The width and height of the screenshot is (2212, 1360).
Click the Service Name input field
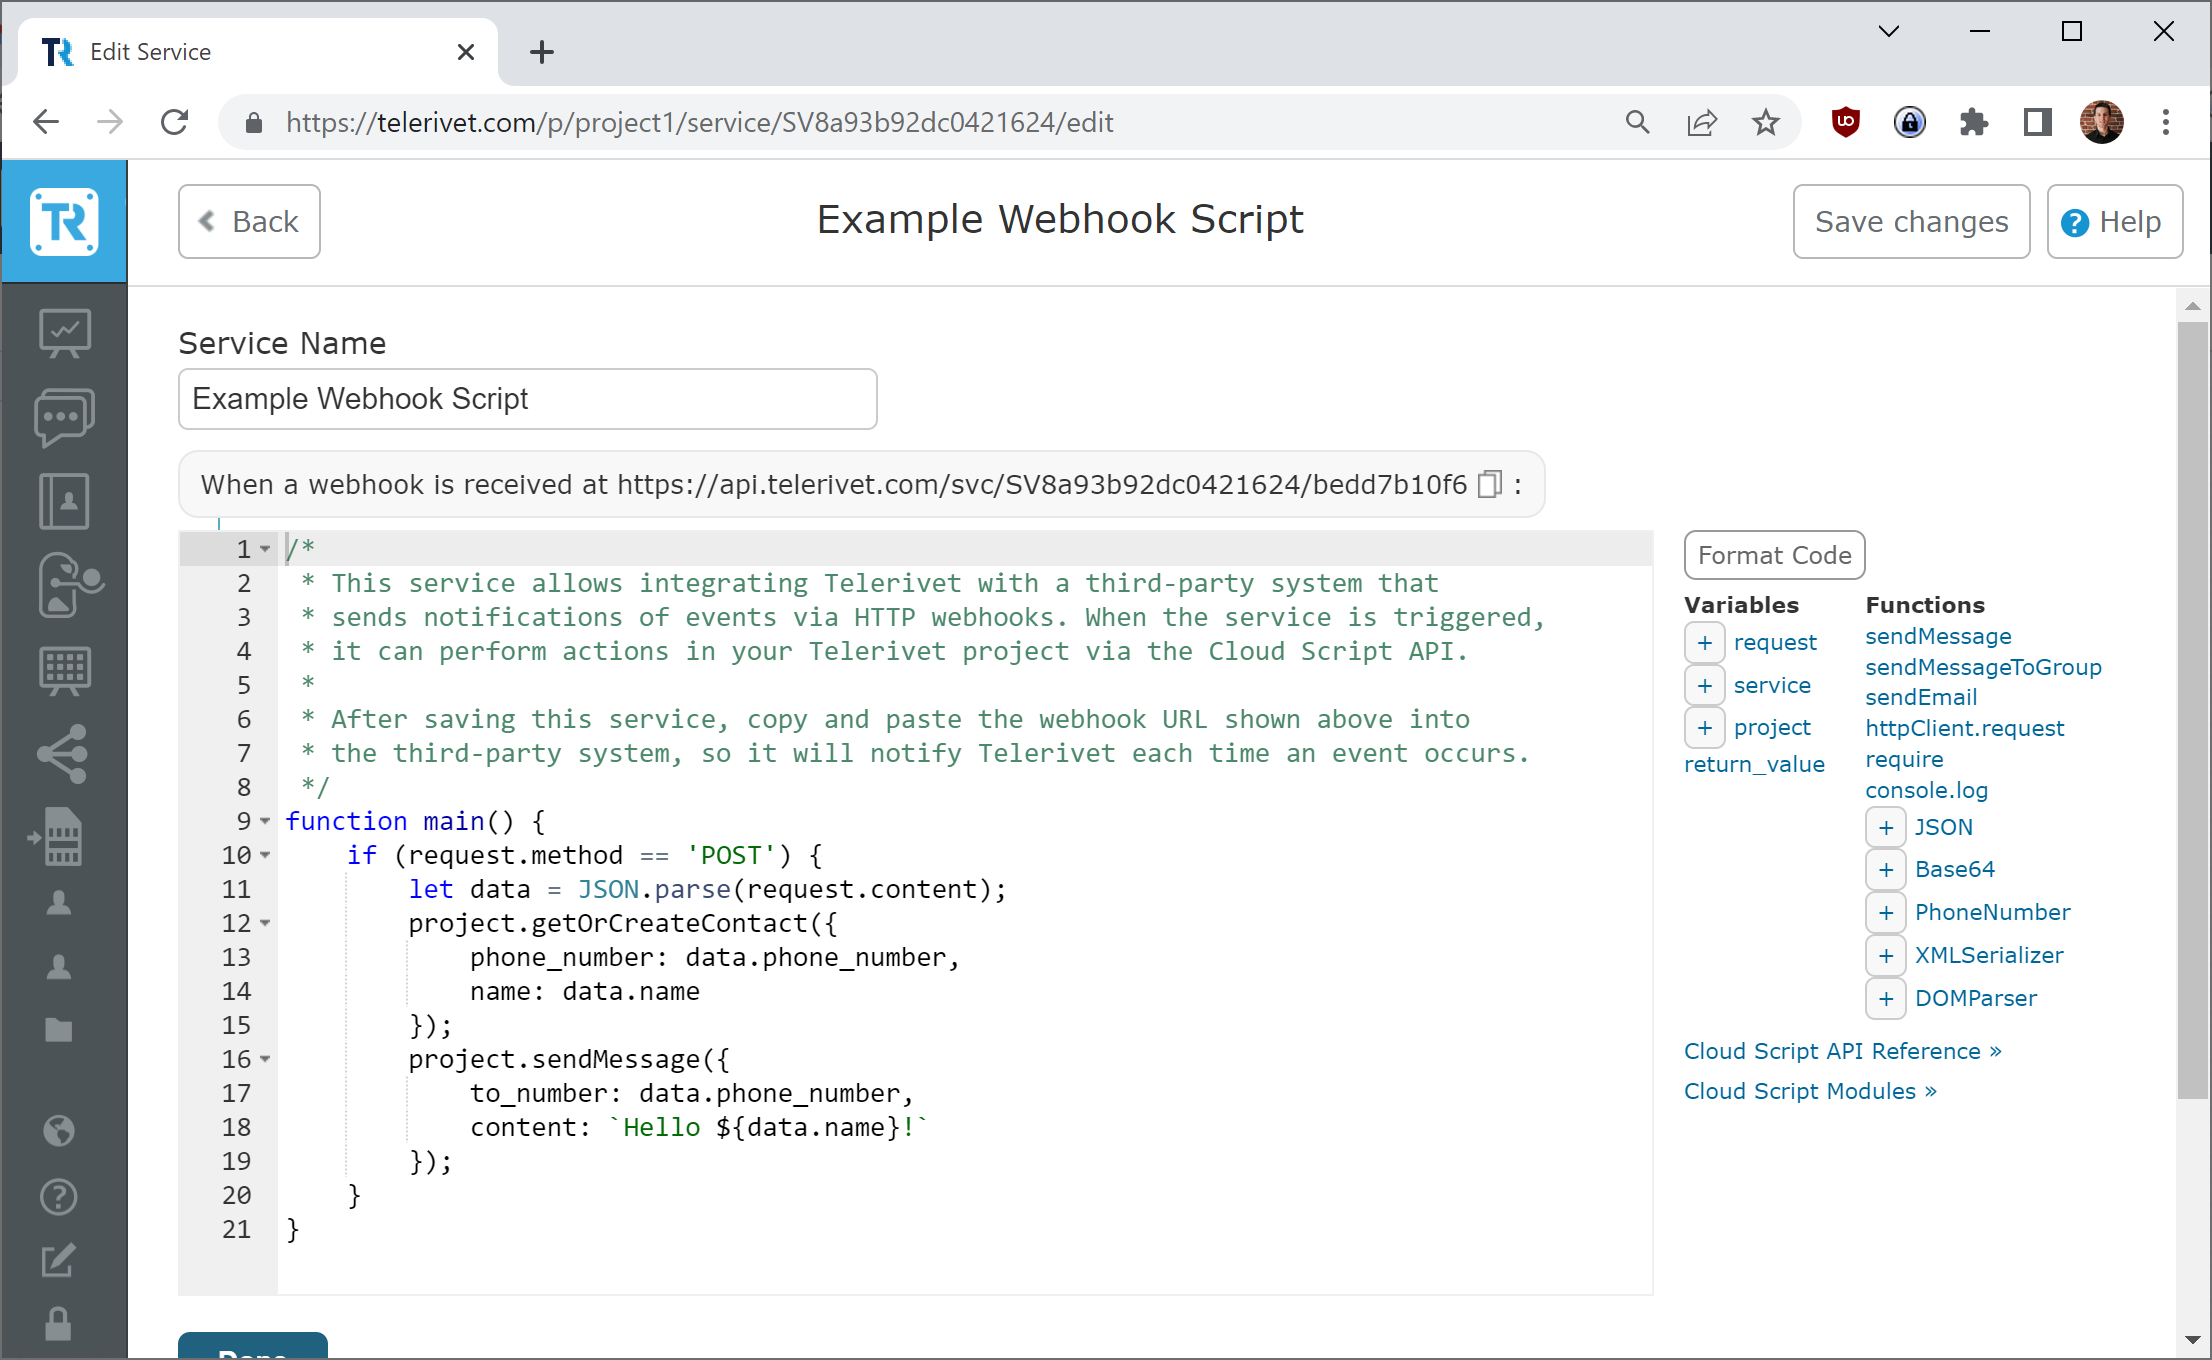(x=528, y=399)
